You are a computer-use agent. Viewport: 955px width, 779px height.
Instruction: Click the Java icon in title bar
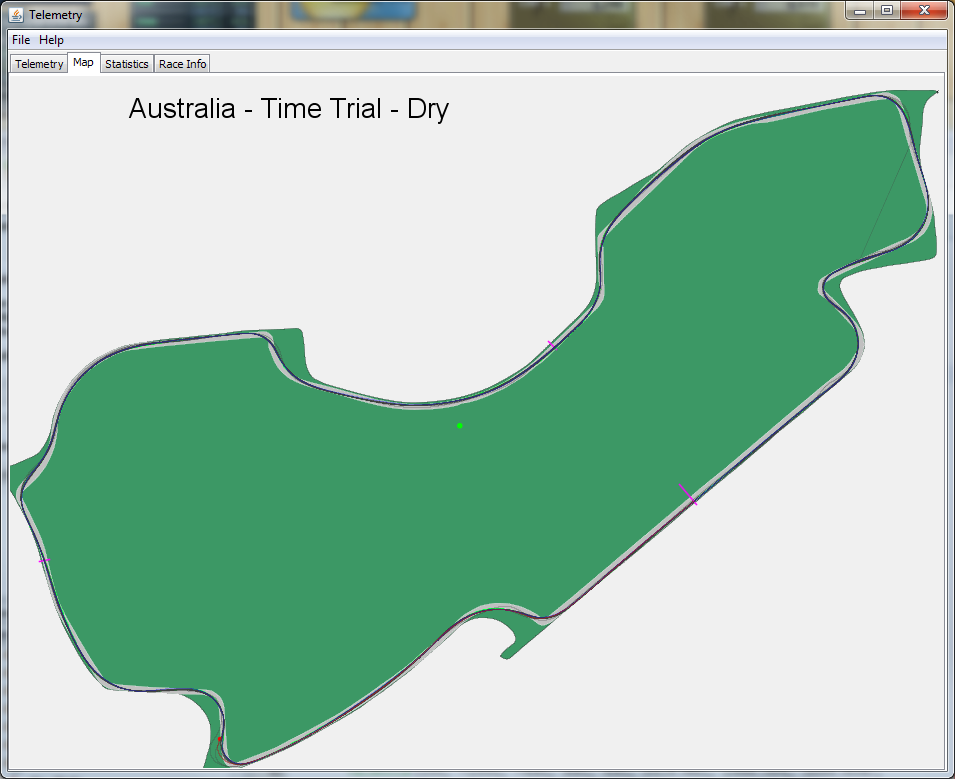(16, 15)
